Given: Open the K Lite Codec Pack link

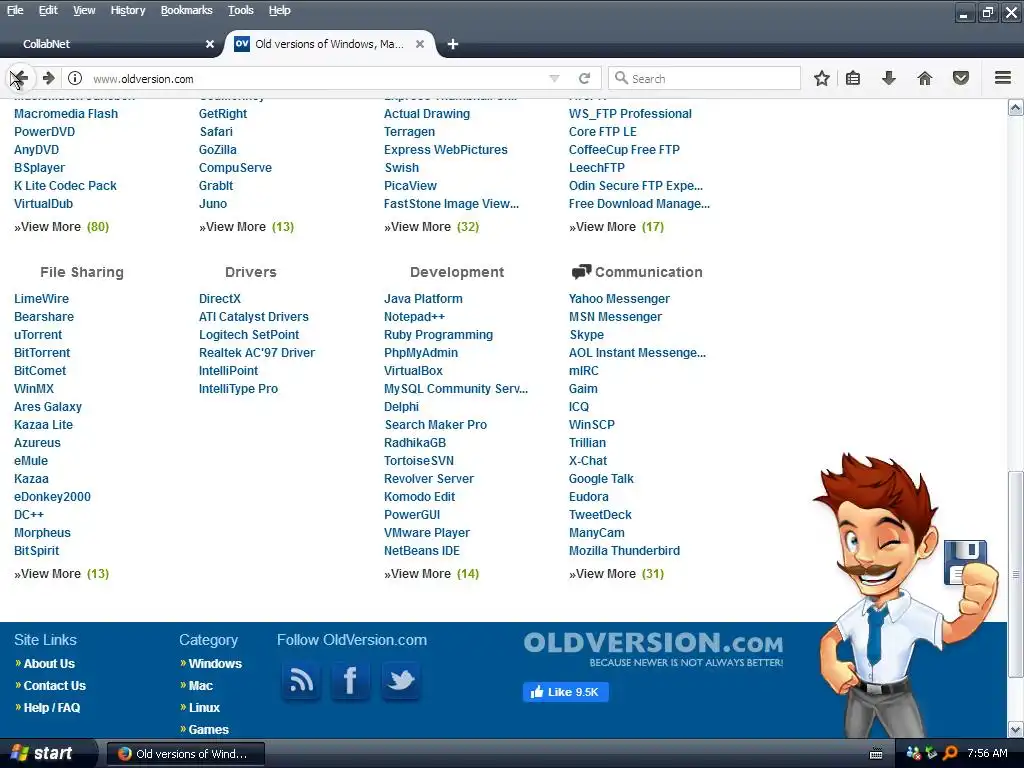Looking at the screenshot, I should (x=65, y=185).
